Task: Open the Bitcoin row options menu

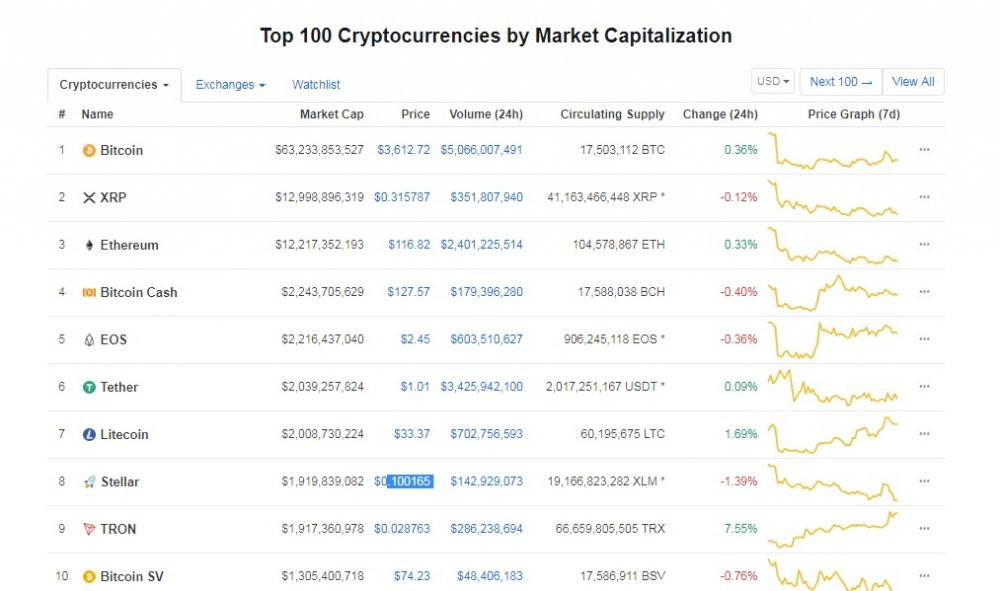Action: (924, 150)
